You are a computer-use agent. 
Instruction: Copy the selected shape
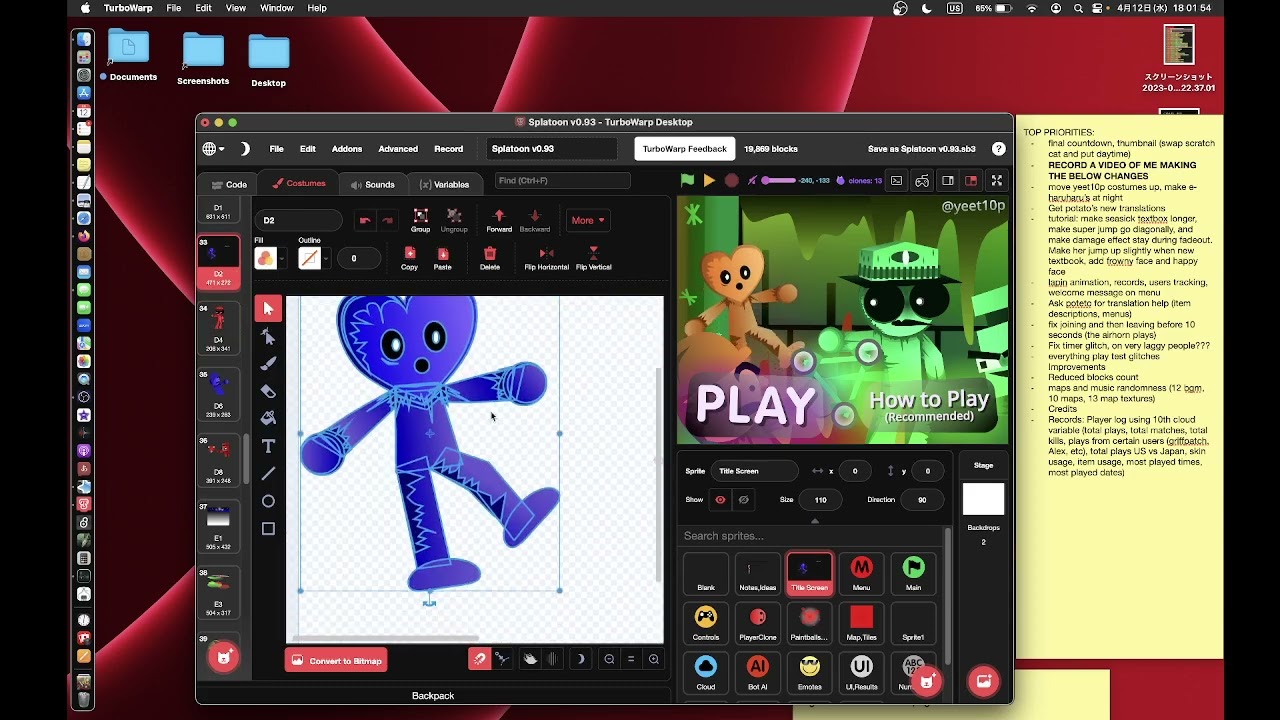coord(409,259)
